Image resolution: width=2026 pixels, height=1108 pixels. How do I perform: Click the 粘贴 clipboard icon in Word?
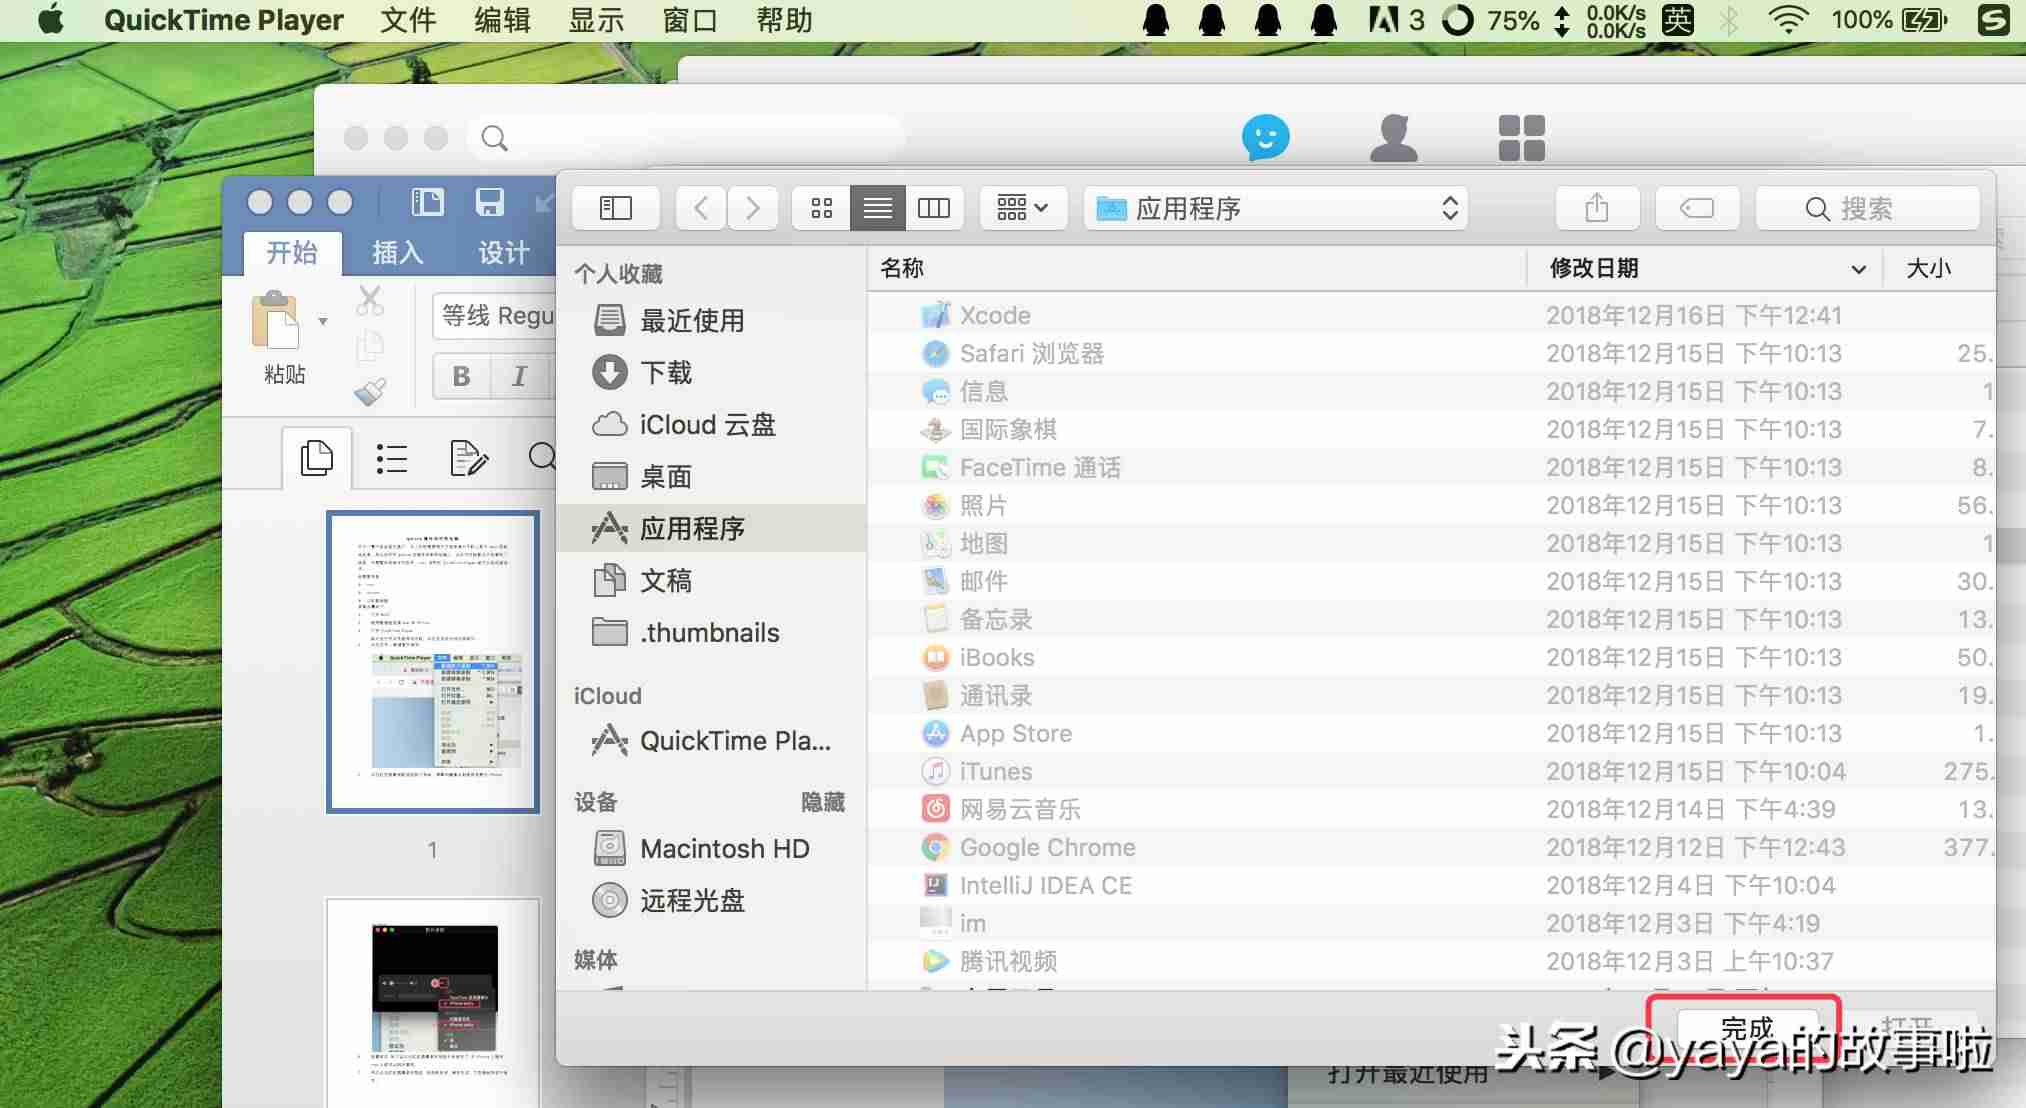[275, 320]
